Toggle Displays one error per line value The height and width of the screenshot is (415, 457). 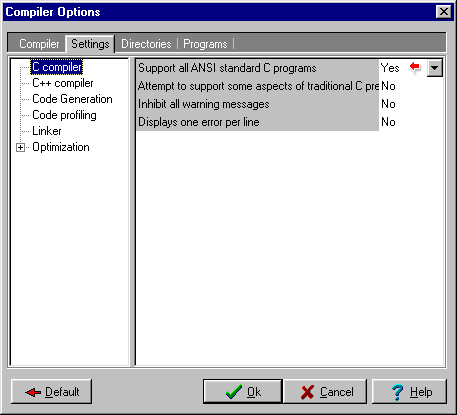point(388,122)
